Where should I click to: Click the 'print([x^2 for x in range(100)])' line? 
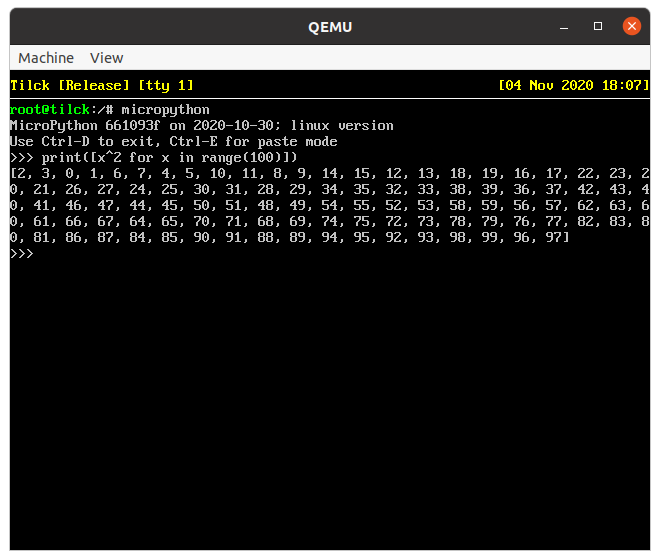click(154, 157)
